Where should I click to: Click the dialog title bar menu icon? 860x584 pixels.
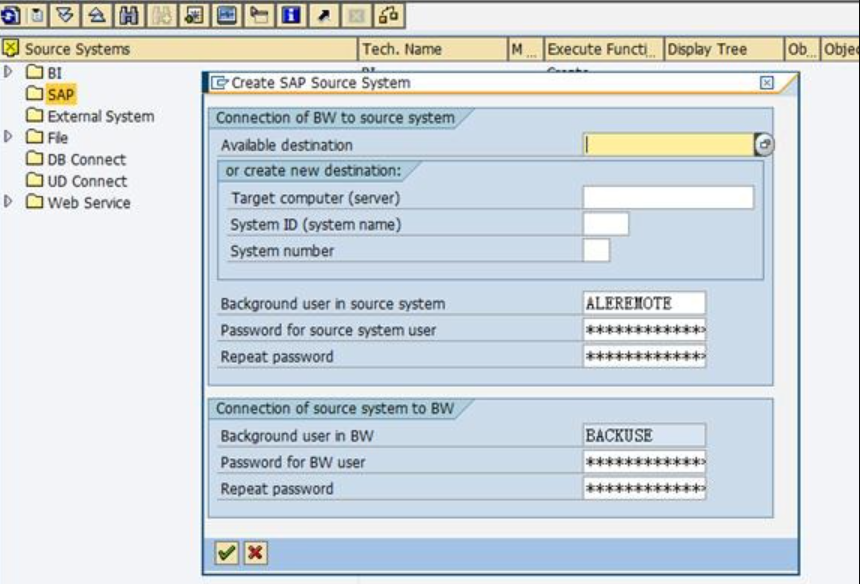[x=219, y=83]
